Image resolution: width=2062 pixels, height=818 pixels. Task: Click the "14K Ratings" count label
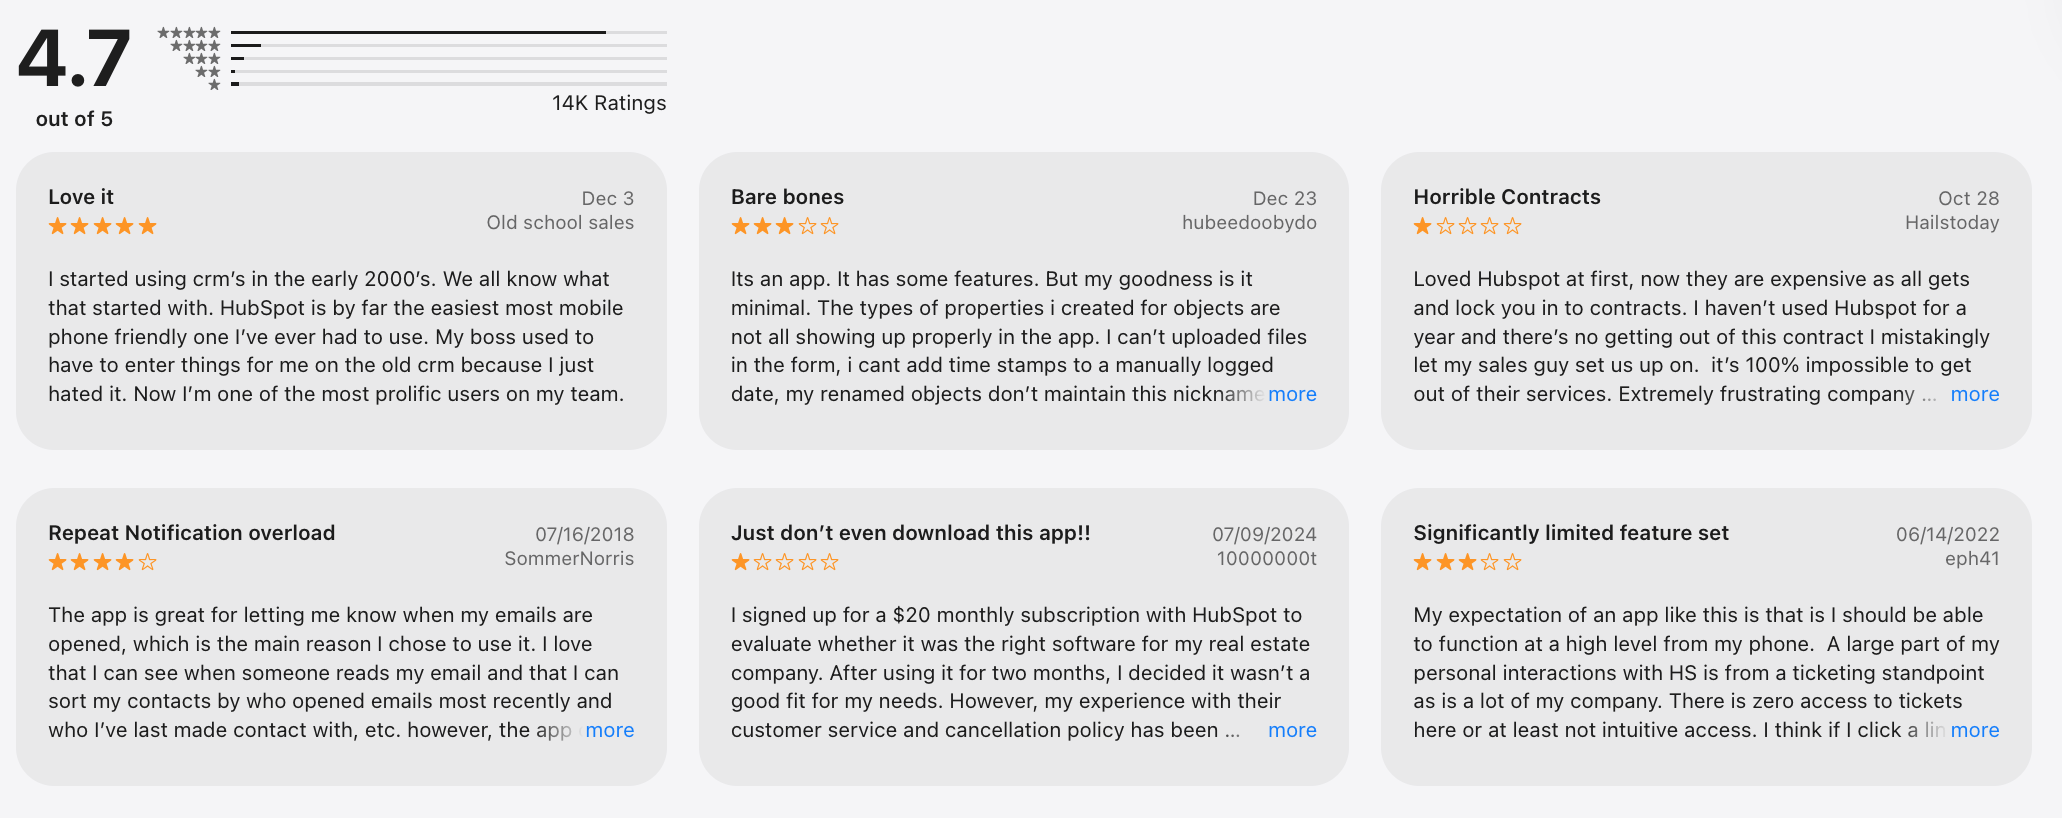609,103
